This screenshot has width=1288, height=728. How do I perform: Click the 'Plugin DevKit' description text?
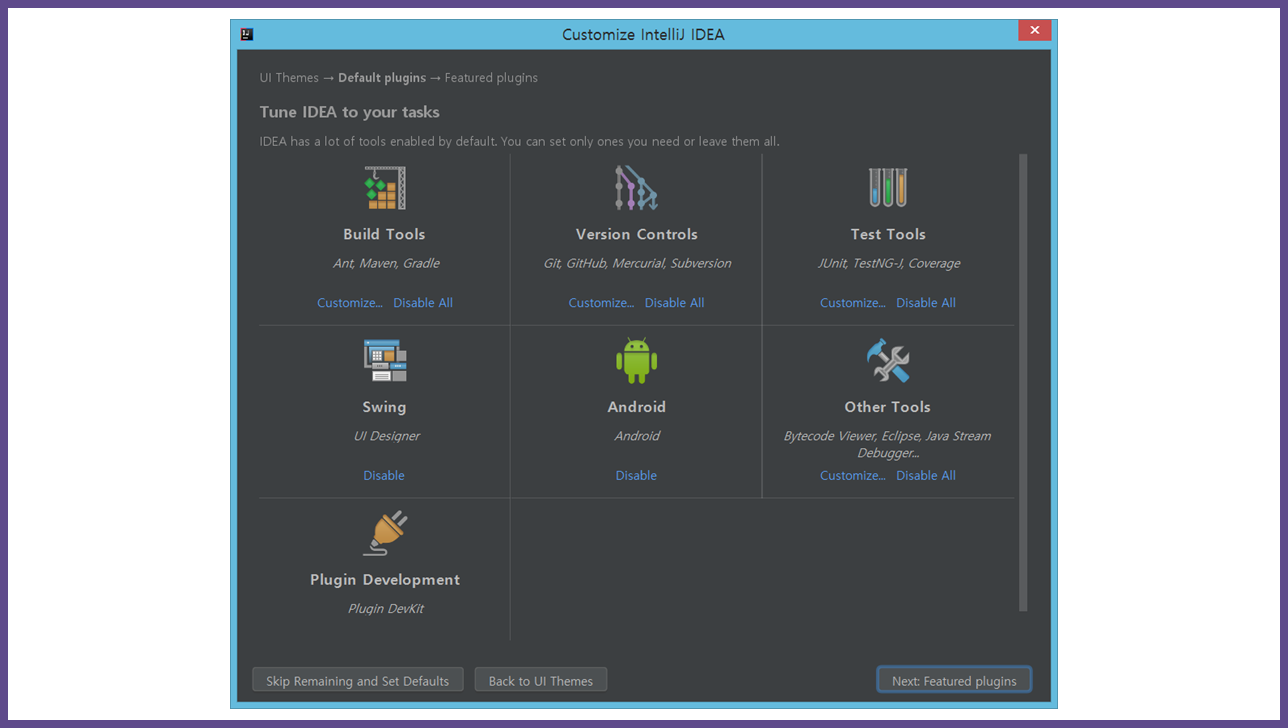(x=386, y=609)
